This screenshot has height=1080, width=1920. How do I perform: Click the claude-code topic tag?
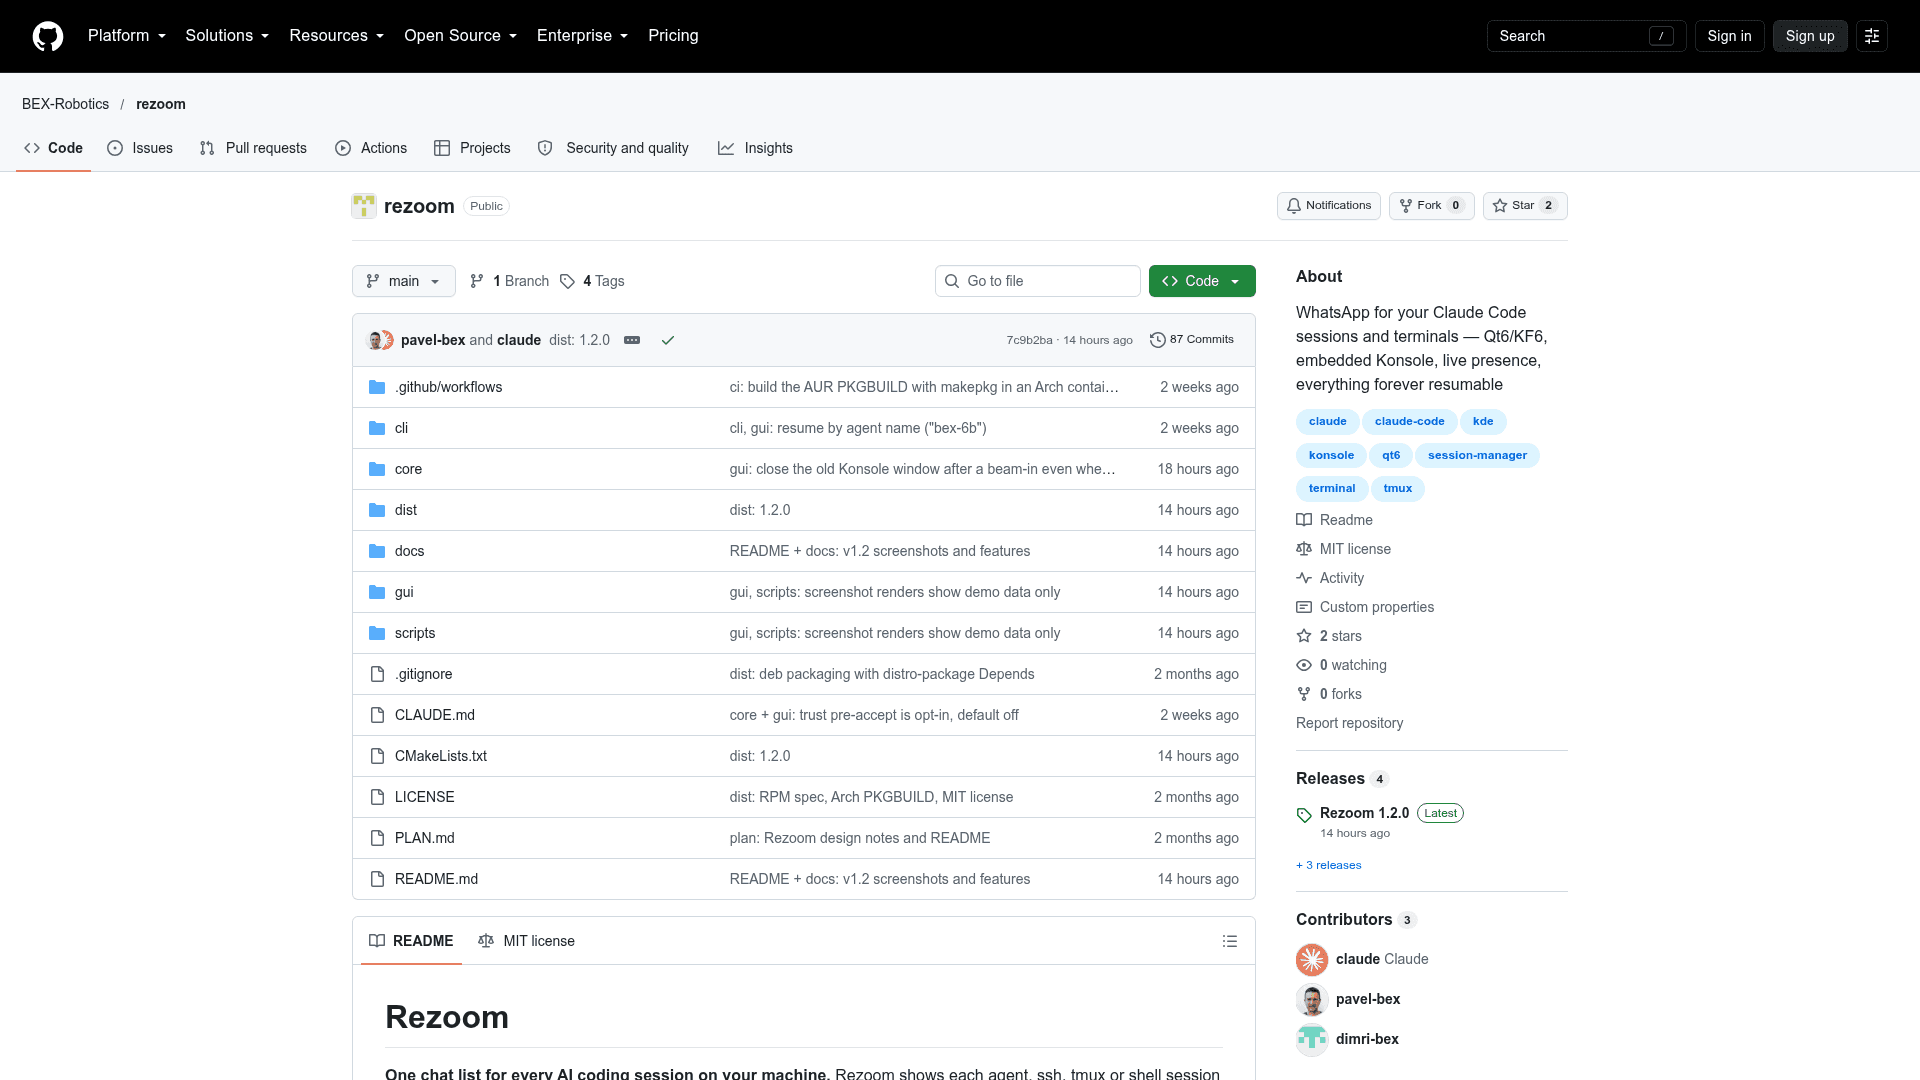1409,422
